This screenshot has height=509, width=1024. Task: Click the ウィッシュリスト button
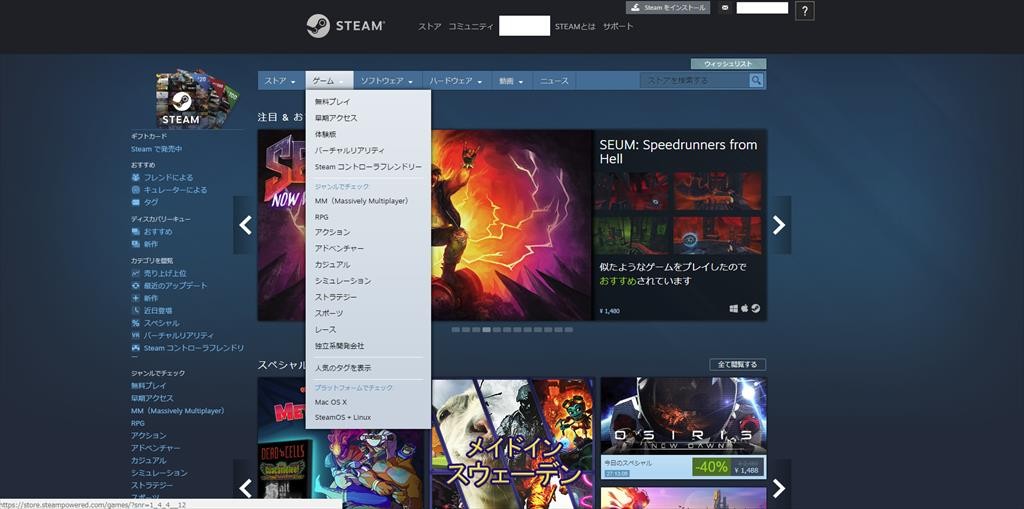tap(728, 64)
